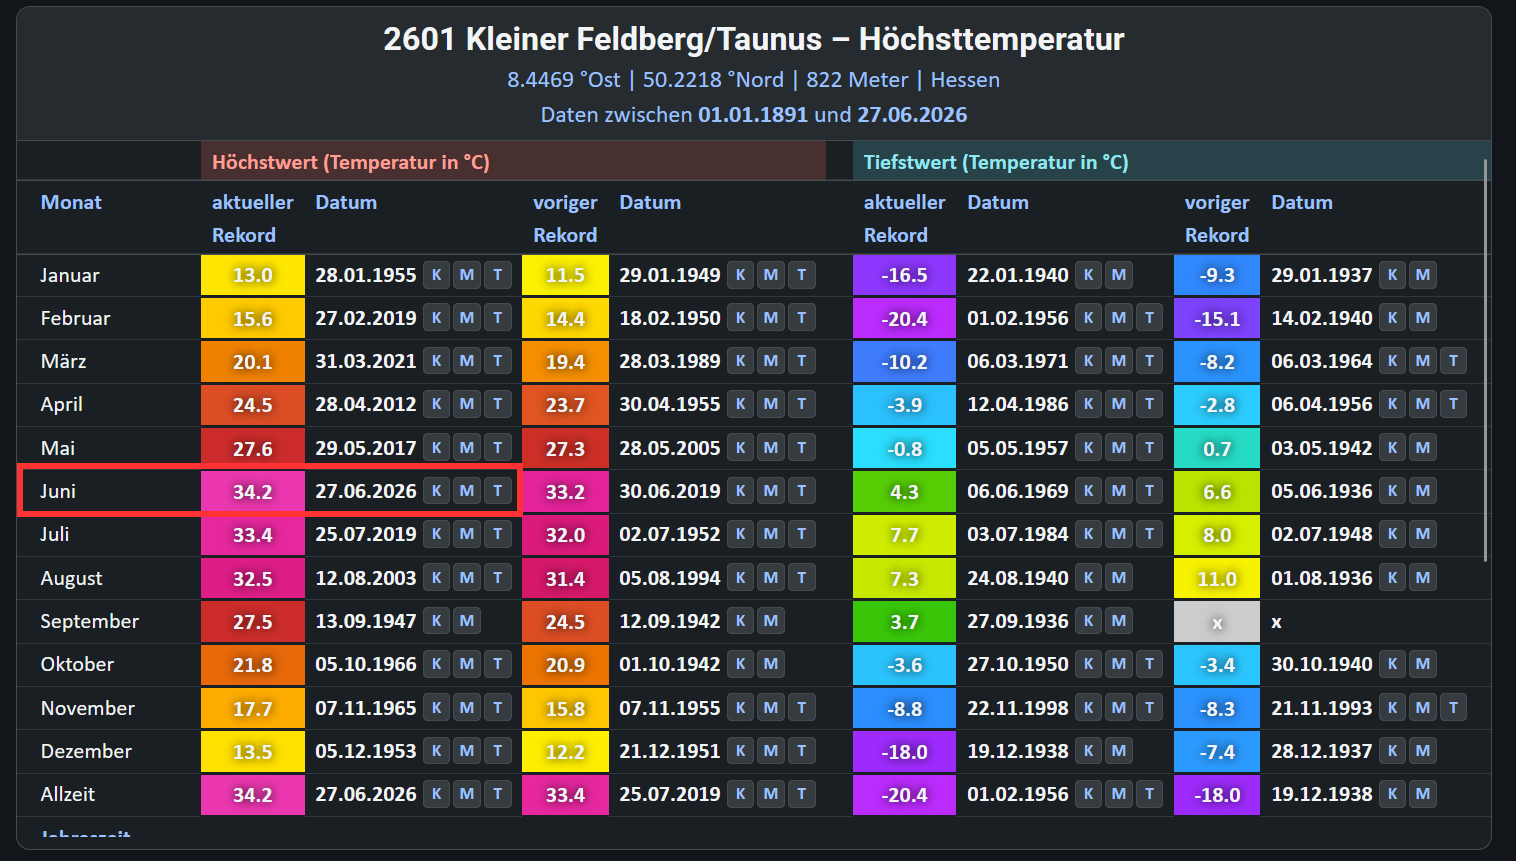Click the M button next to 13.09.1947
The height and width of the screenshot is (861, 1516).
tap(467, 621)
